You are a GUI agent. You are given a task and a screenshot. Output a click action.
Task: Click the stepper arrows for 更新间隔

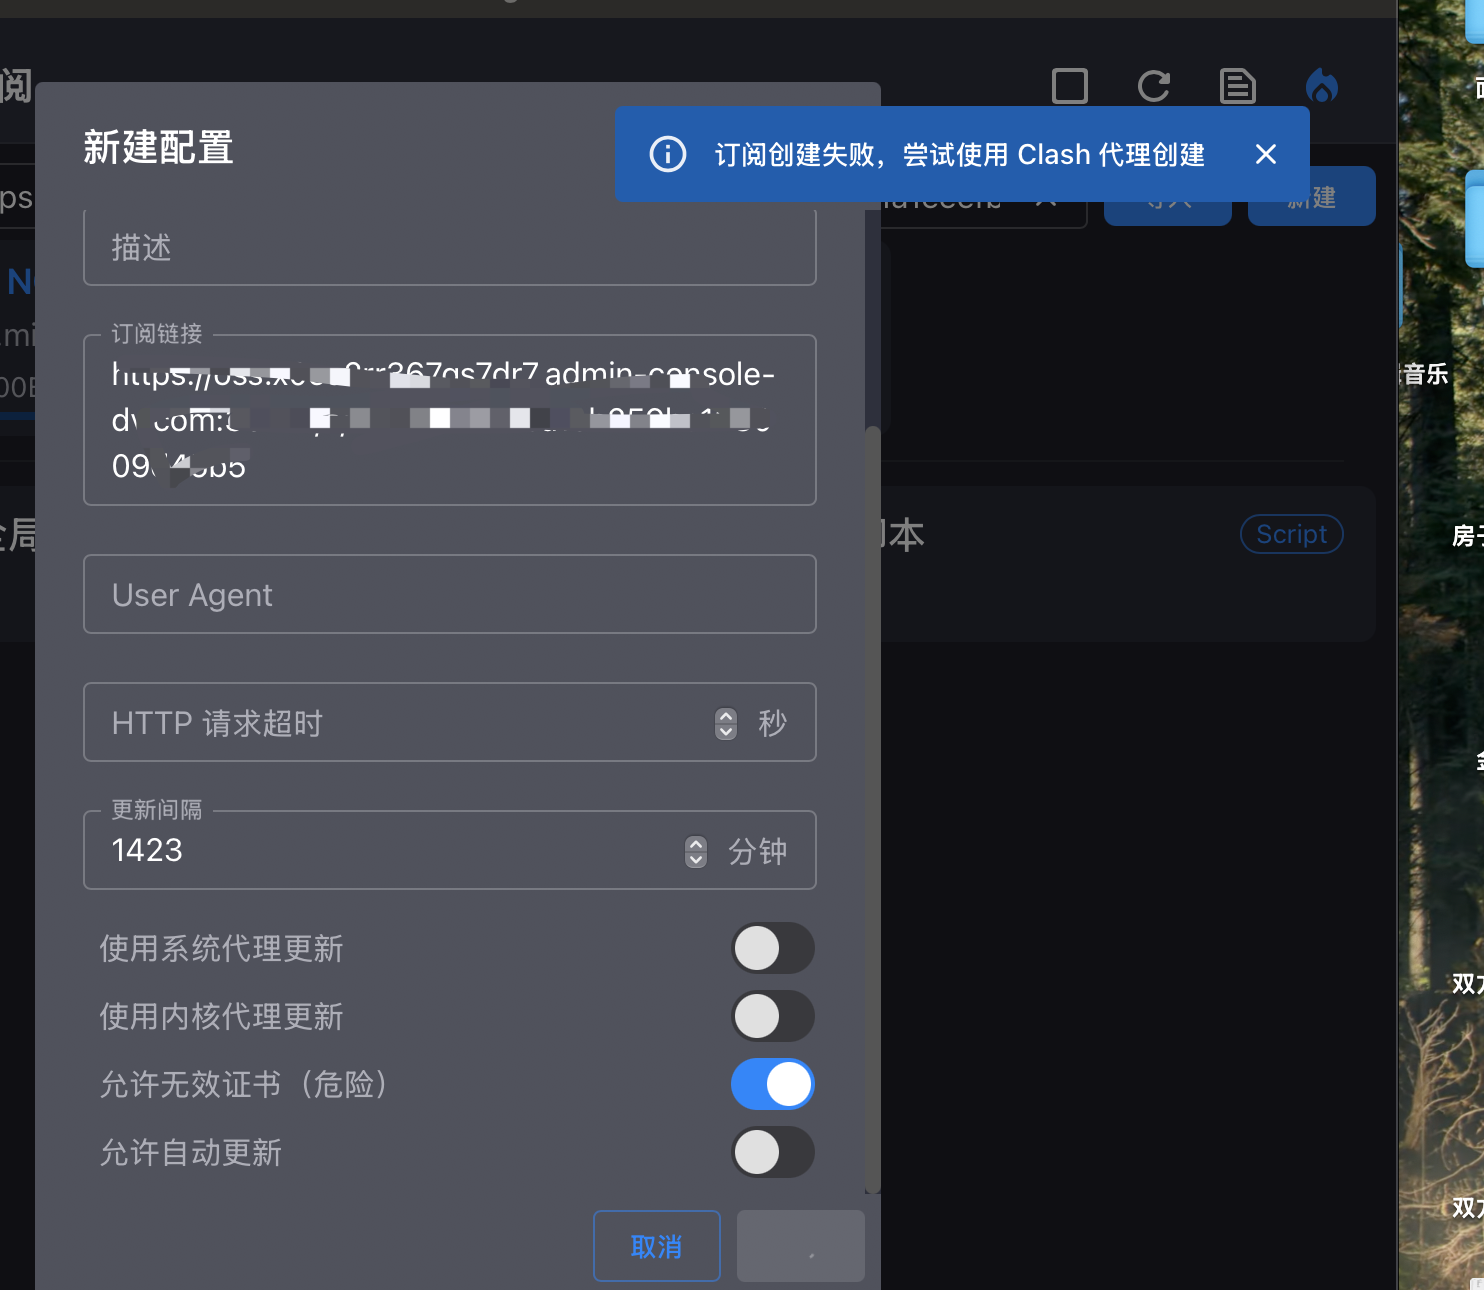(x=696, y=851)
